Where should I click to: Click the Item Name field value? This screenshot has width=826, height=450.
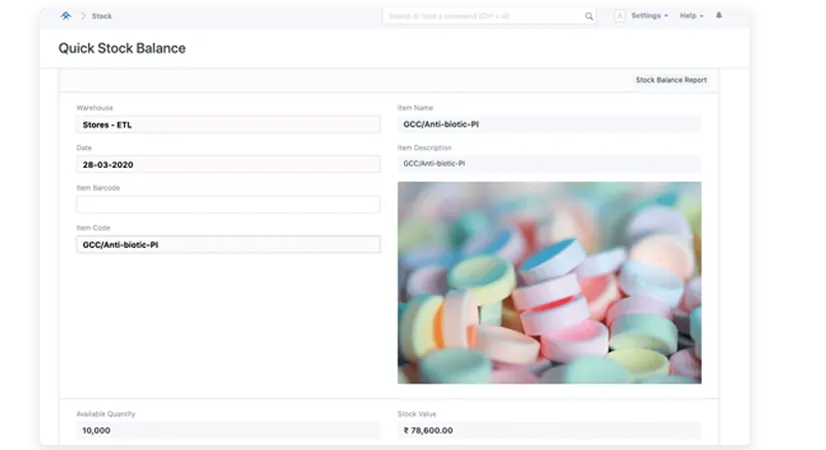[549, 124]
